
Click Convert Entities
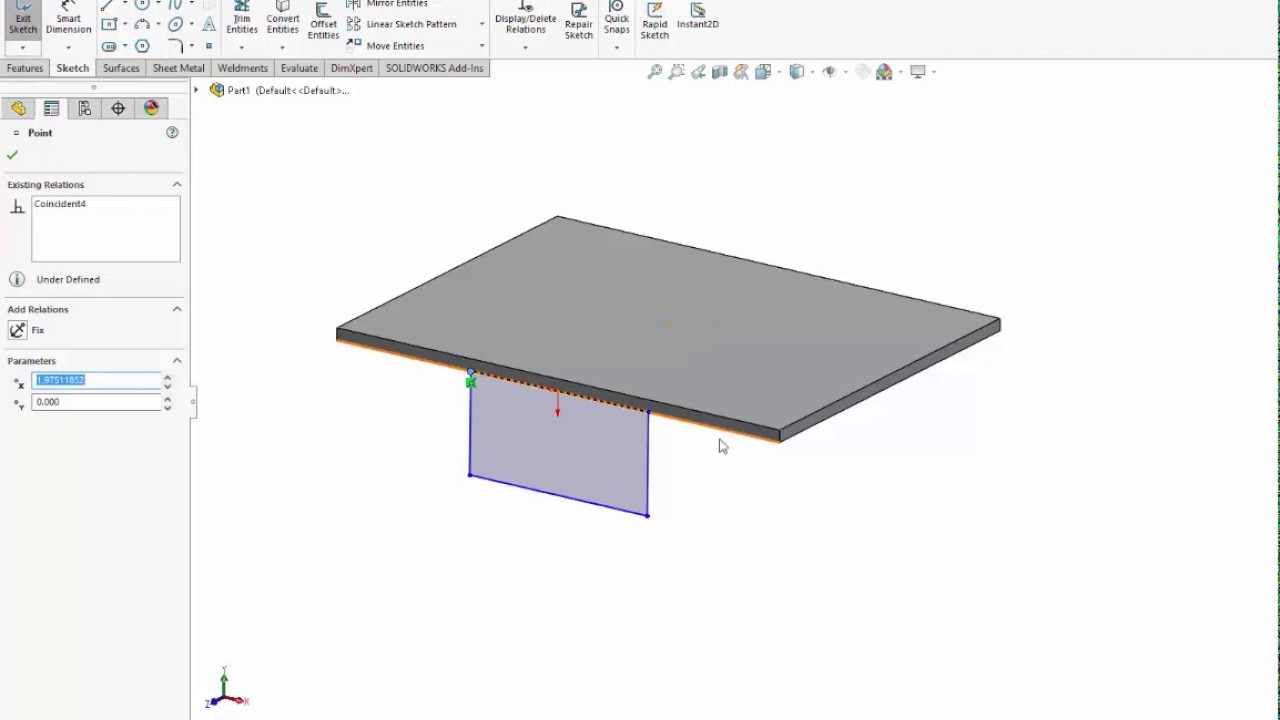(283, 19)
